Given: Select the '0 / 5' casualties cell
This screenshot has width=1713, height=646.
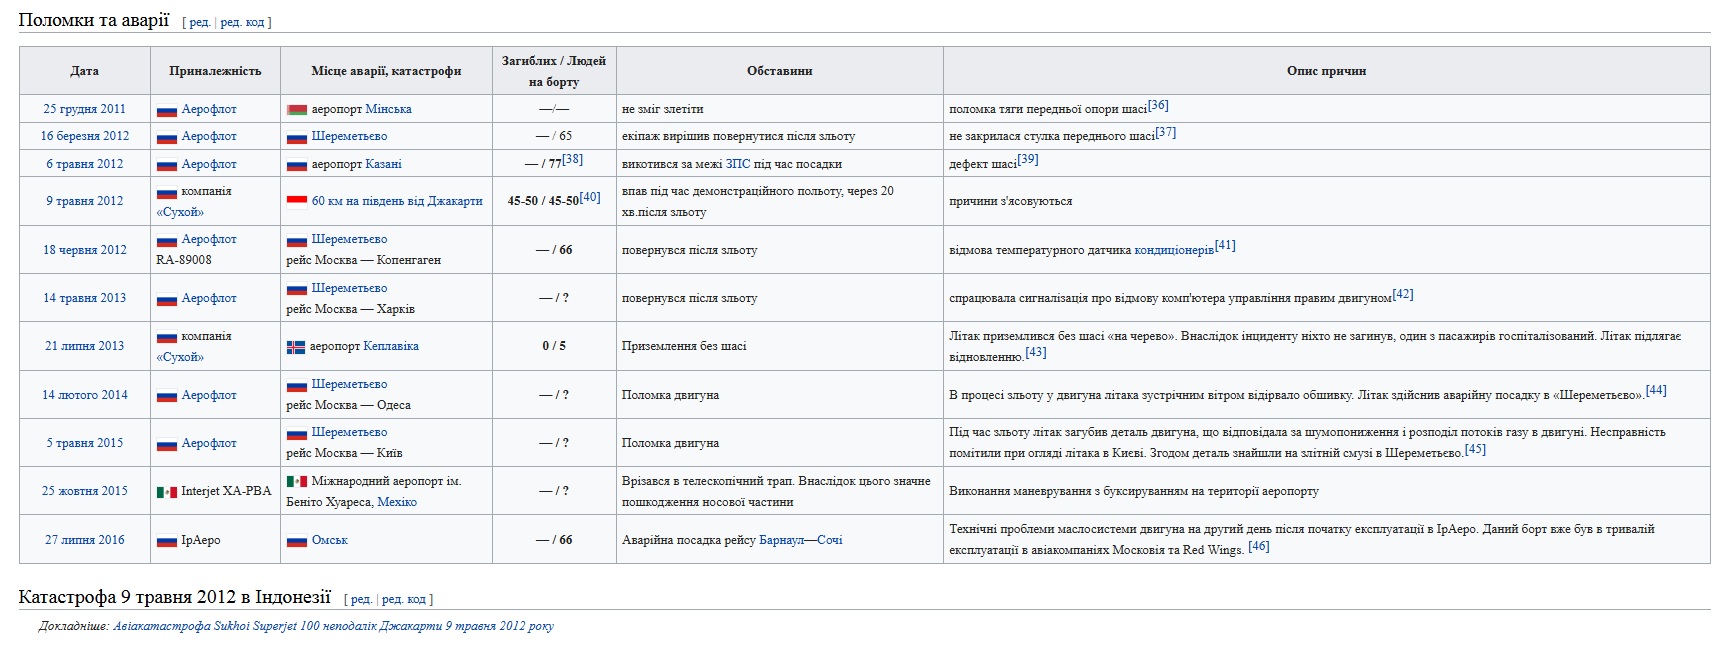Looking at the screenshot, I should [x=554, y=346].
